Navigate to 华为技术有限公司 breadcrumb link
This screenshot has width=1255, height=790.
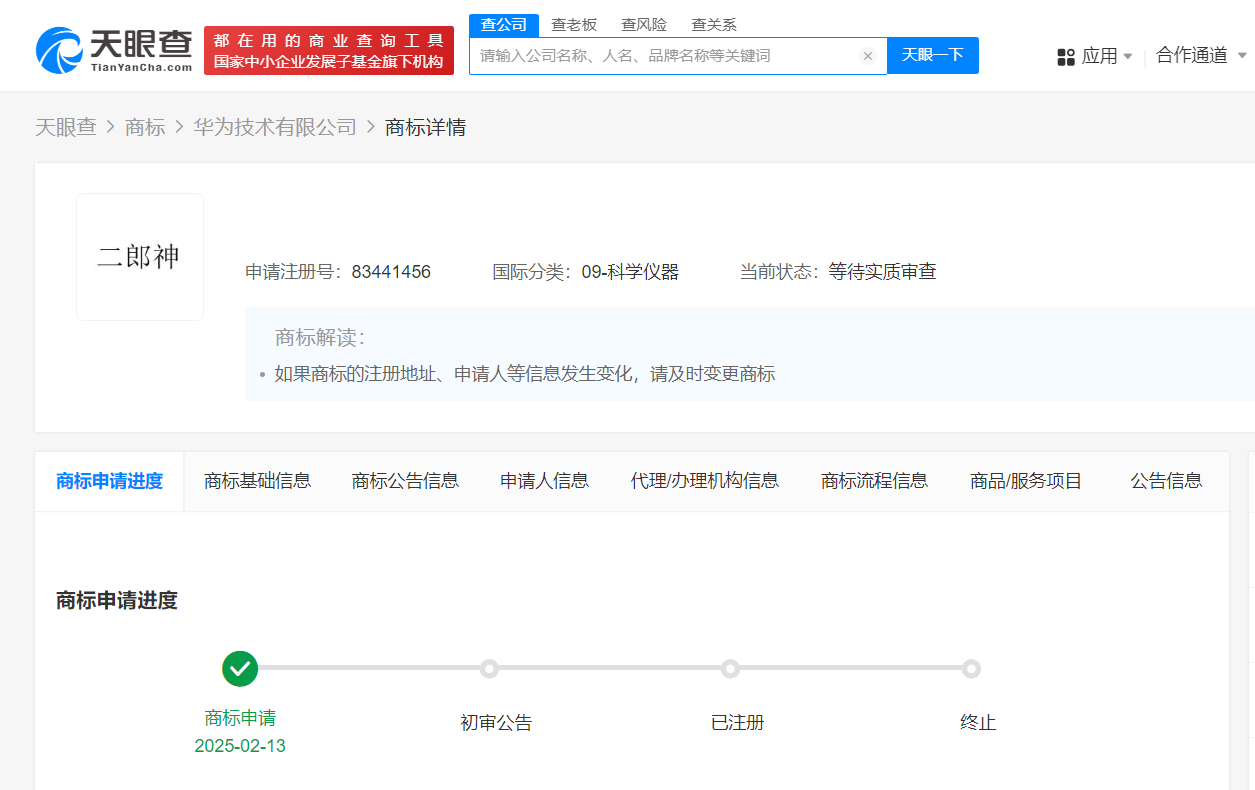pos(276,127)
